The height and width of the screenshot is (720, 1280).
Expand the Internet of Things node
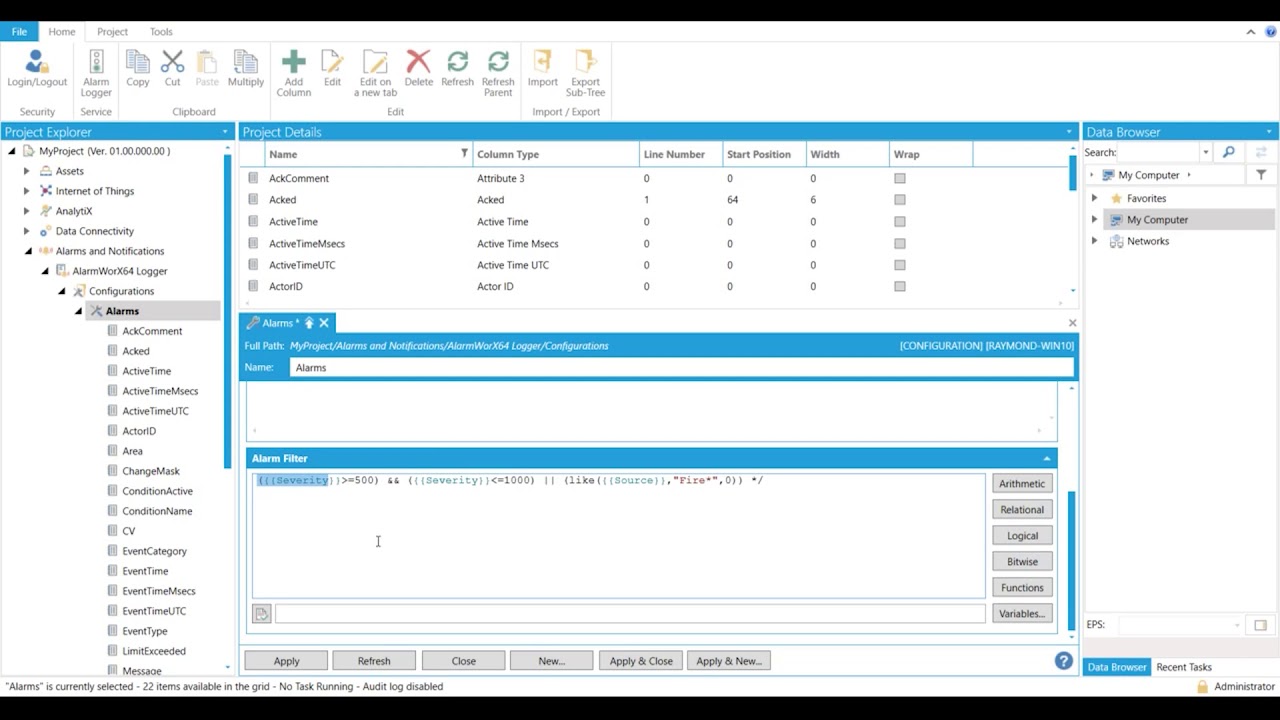point(27,191)
